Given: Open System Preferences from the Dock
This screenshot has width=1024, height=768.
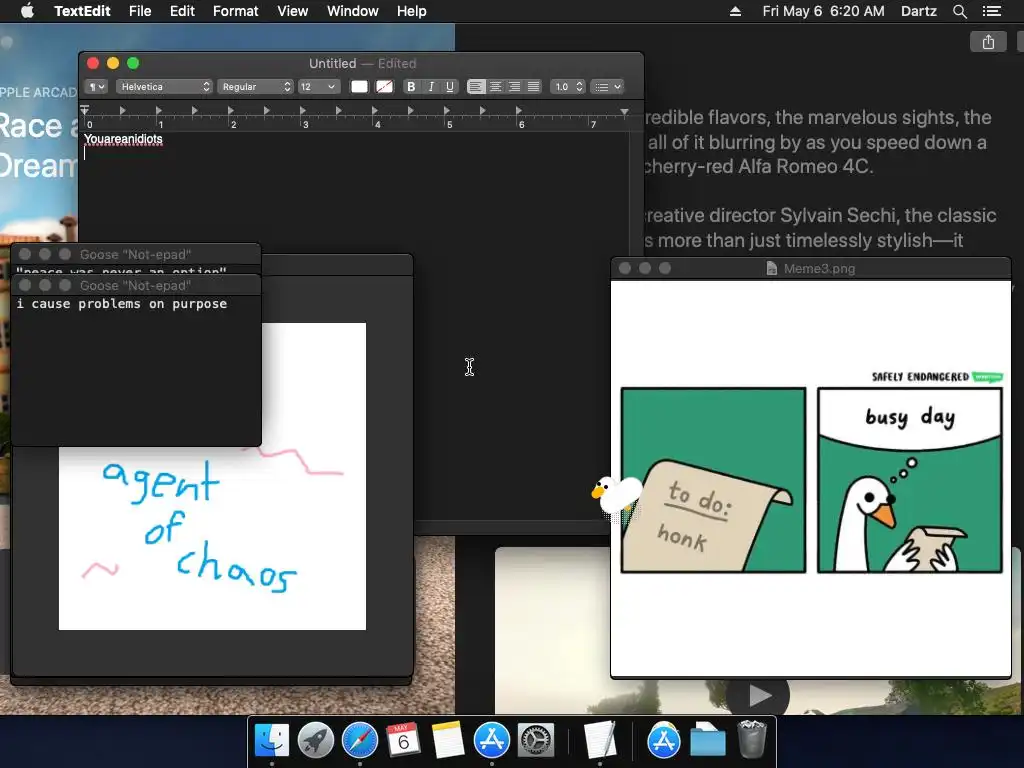Looking at the screenshot, I should pos(536,741).
